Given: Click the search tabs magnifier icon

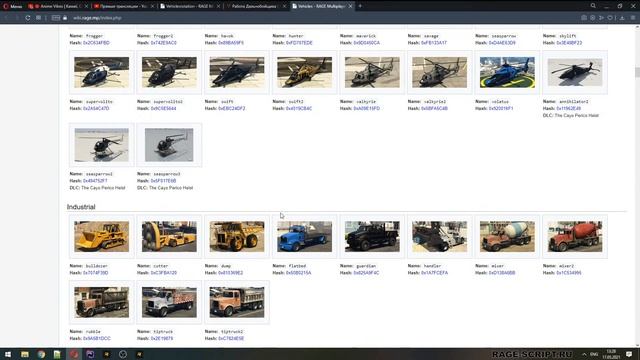Looking at the screenshot, I should coord(593,6).
